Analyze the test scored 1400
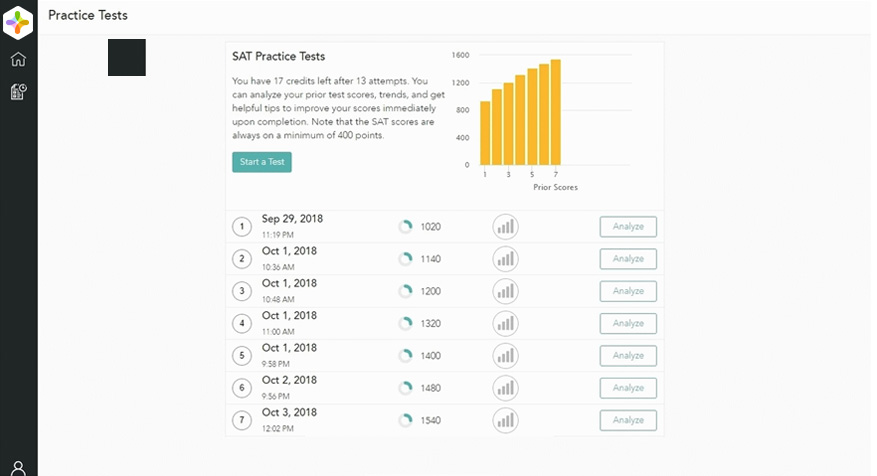The width and height of the screenshot is (877, 476). click(x=628, y=356)
